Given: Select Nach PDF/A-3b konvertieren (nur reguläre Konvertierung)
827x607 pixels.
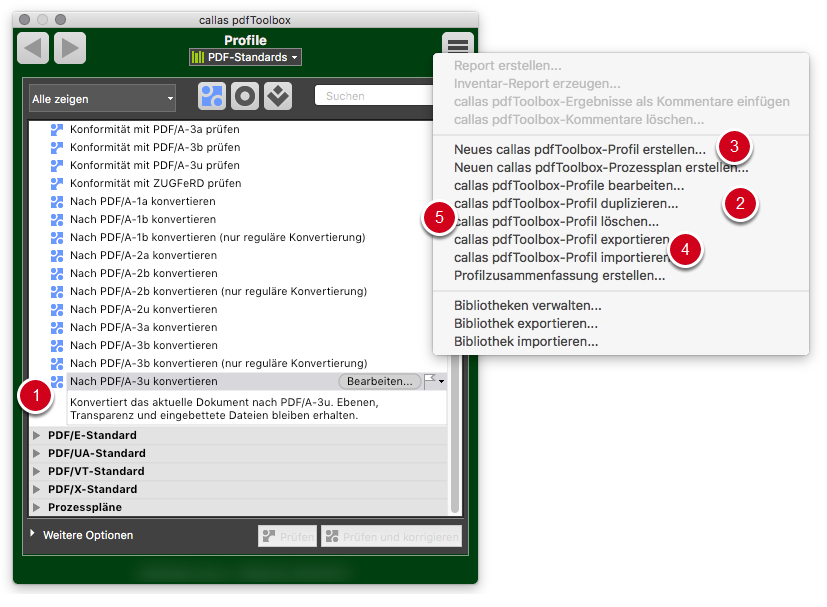Looking at the screenshot, I should click(218, 363).
